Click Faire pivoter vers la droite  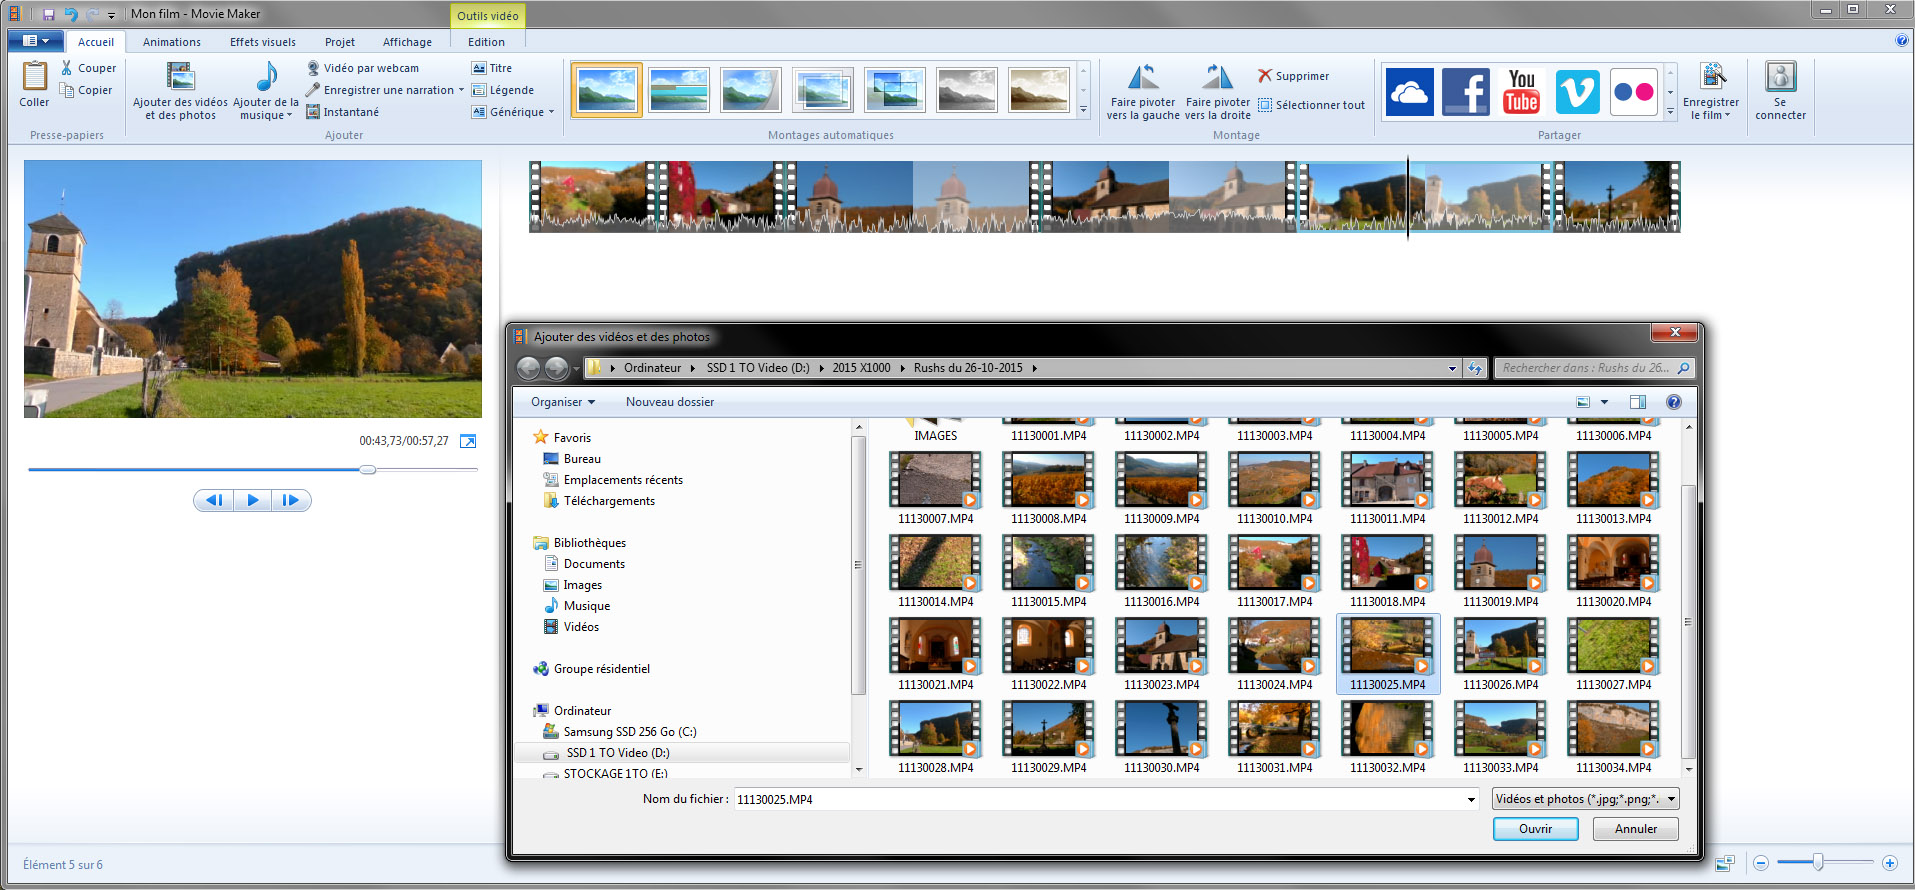(x=1217, y=92)
